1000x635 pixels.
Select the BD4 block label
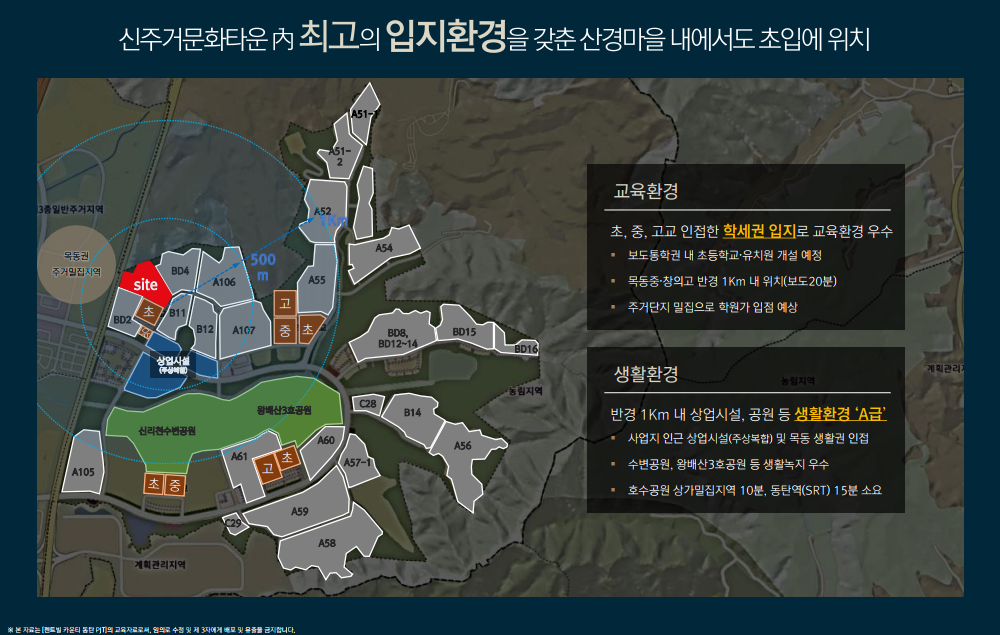(x=180, y=271)
